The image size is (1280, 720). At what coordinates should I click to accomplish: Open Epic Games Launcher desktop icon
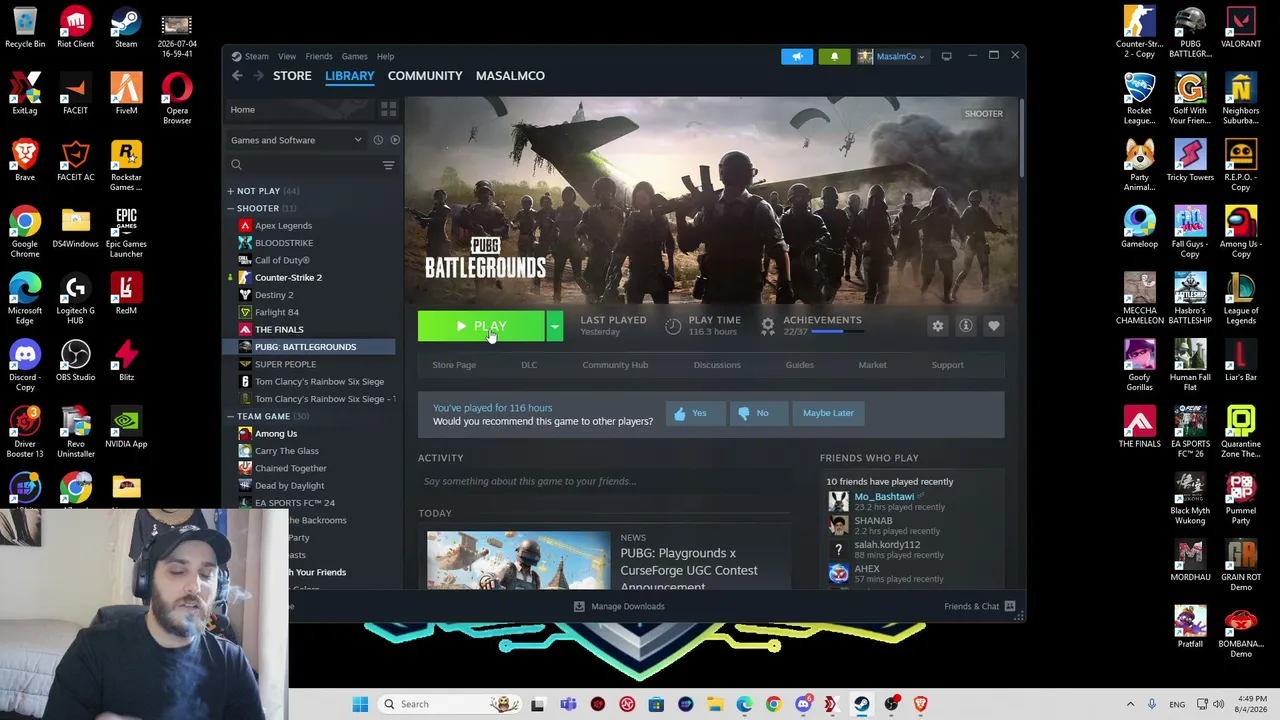(x=126, y=233)
